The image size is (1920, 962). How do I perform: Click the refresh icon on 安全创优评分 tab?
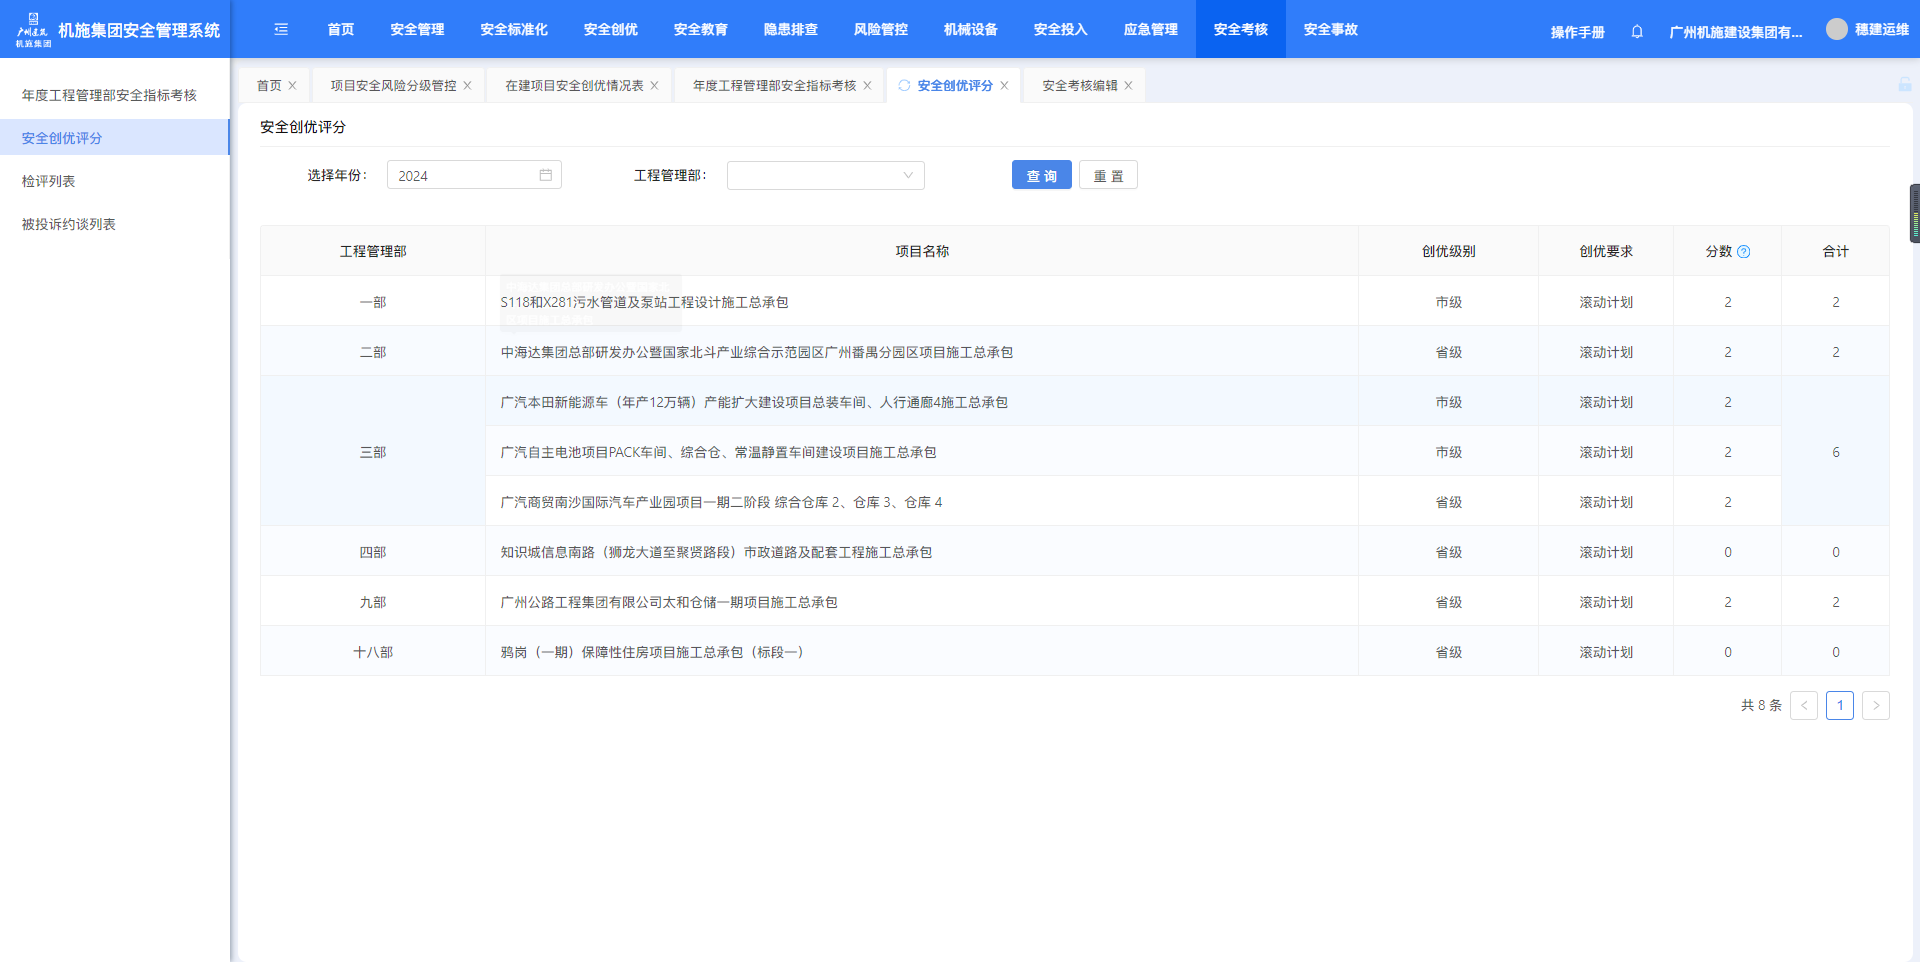(x=904, y=86)
